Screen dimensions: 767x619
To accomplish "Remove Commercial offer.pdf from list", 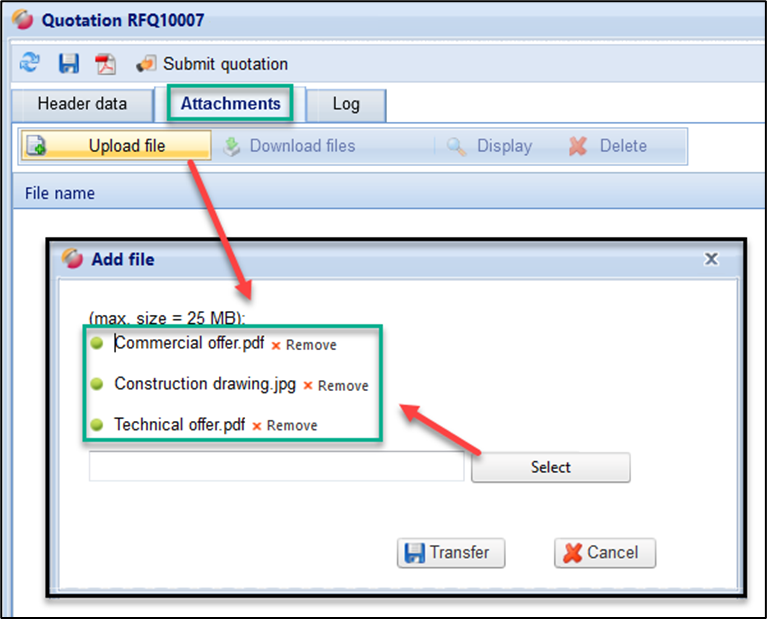I will pos(304,345).
